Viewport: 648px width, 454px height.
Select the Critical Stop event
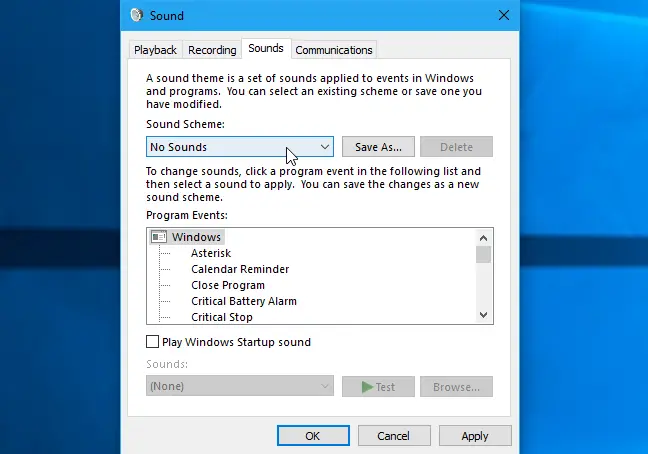point(222,317)
